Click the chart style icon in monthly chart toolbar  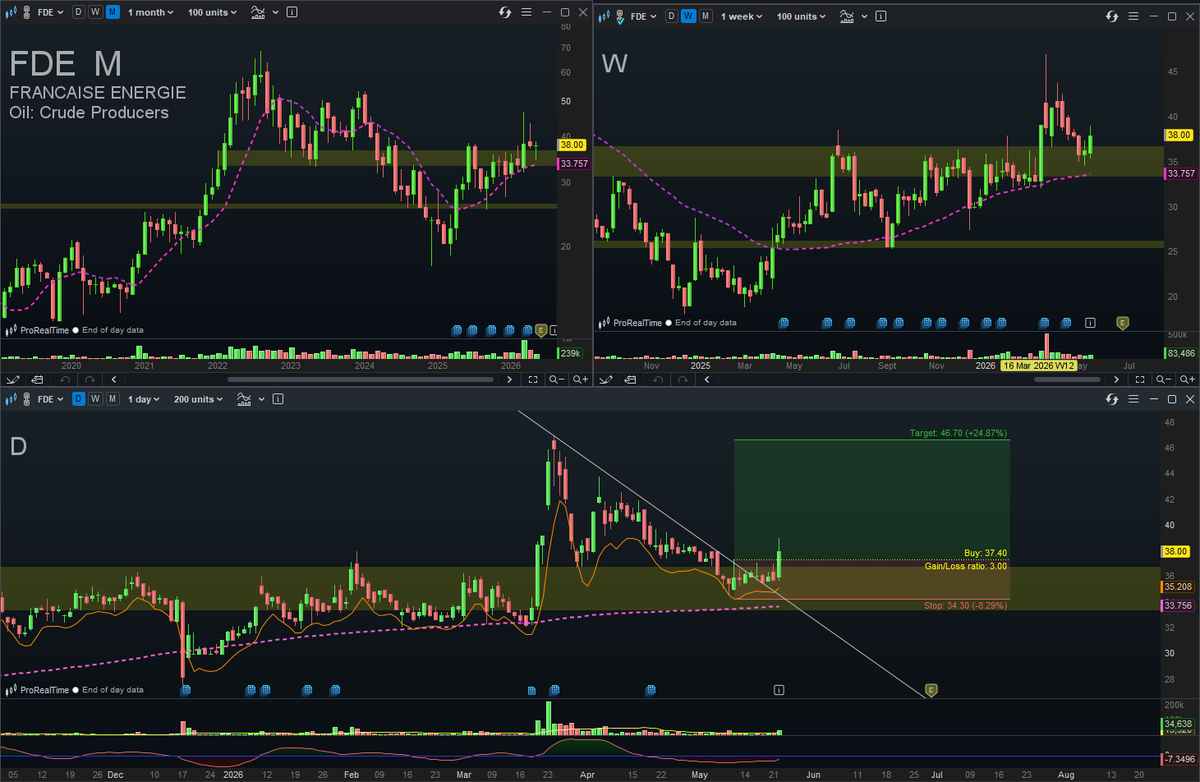[9, 14]
